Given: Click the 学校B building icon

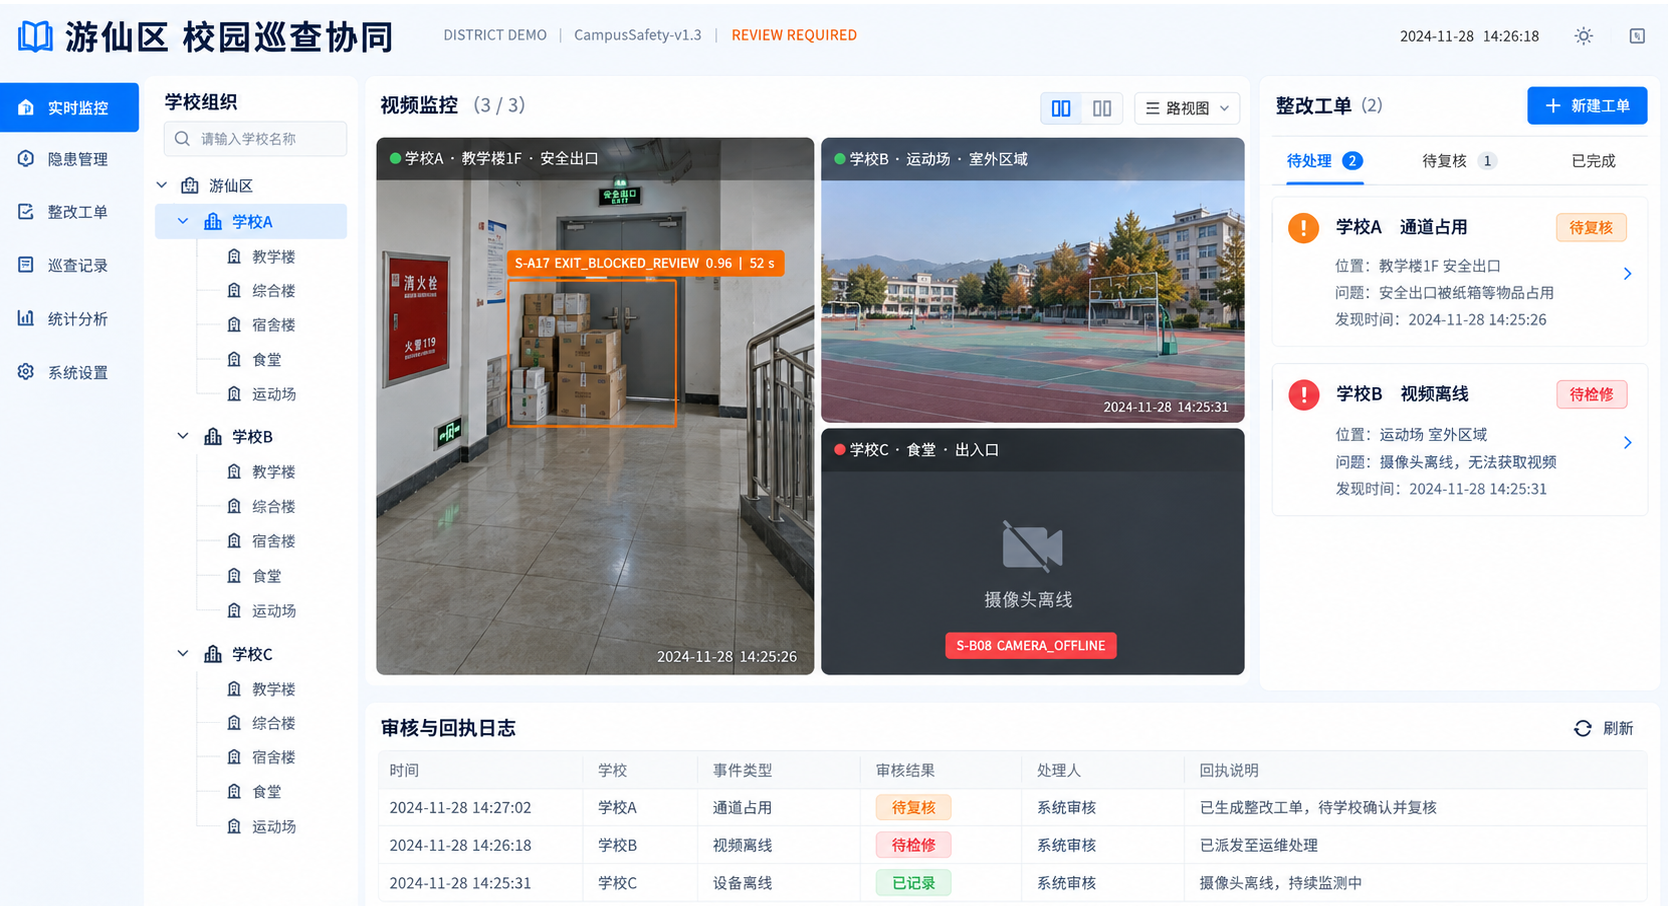Looking at the screenshot, I should [213, 436].
